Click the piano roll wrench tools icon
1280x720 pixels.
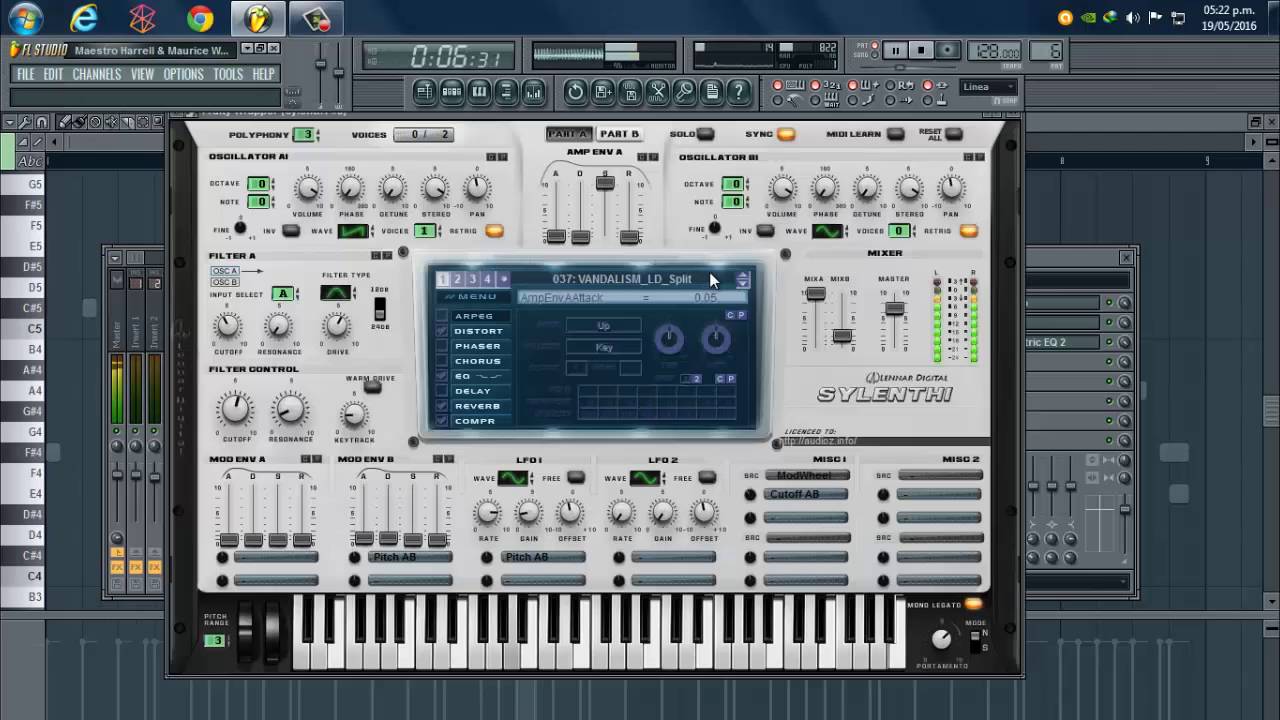tap(26, 122)
